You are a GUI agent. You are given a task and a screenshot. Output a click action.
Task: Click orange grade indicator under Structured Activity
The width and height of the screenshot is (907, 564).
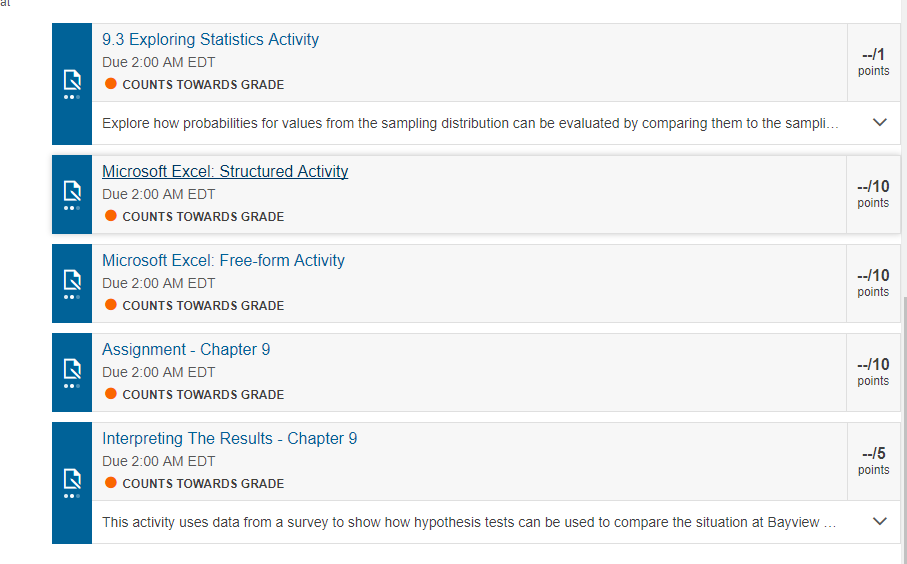pos(110,216)
